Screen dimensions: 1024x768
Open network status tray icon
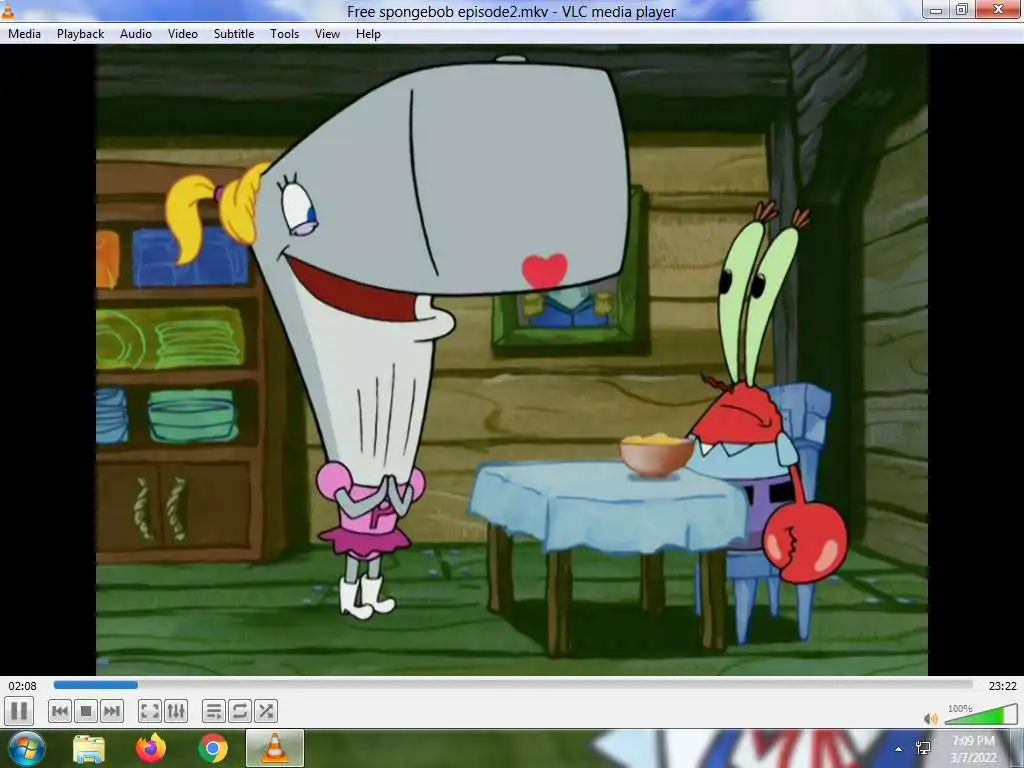point(923,748)
